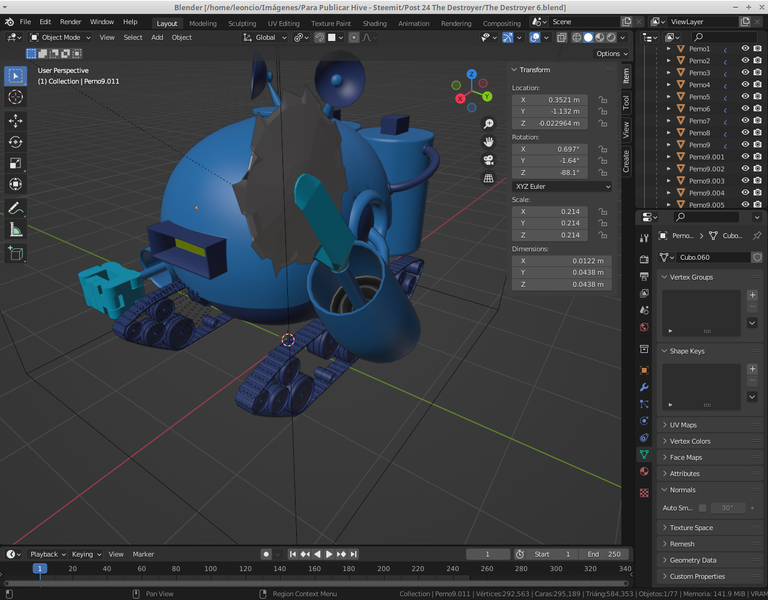The image size is (768, 600).
Task: Choose the Scale tool
Action: tap(16, 163)
